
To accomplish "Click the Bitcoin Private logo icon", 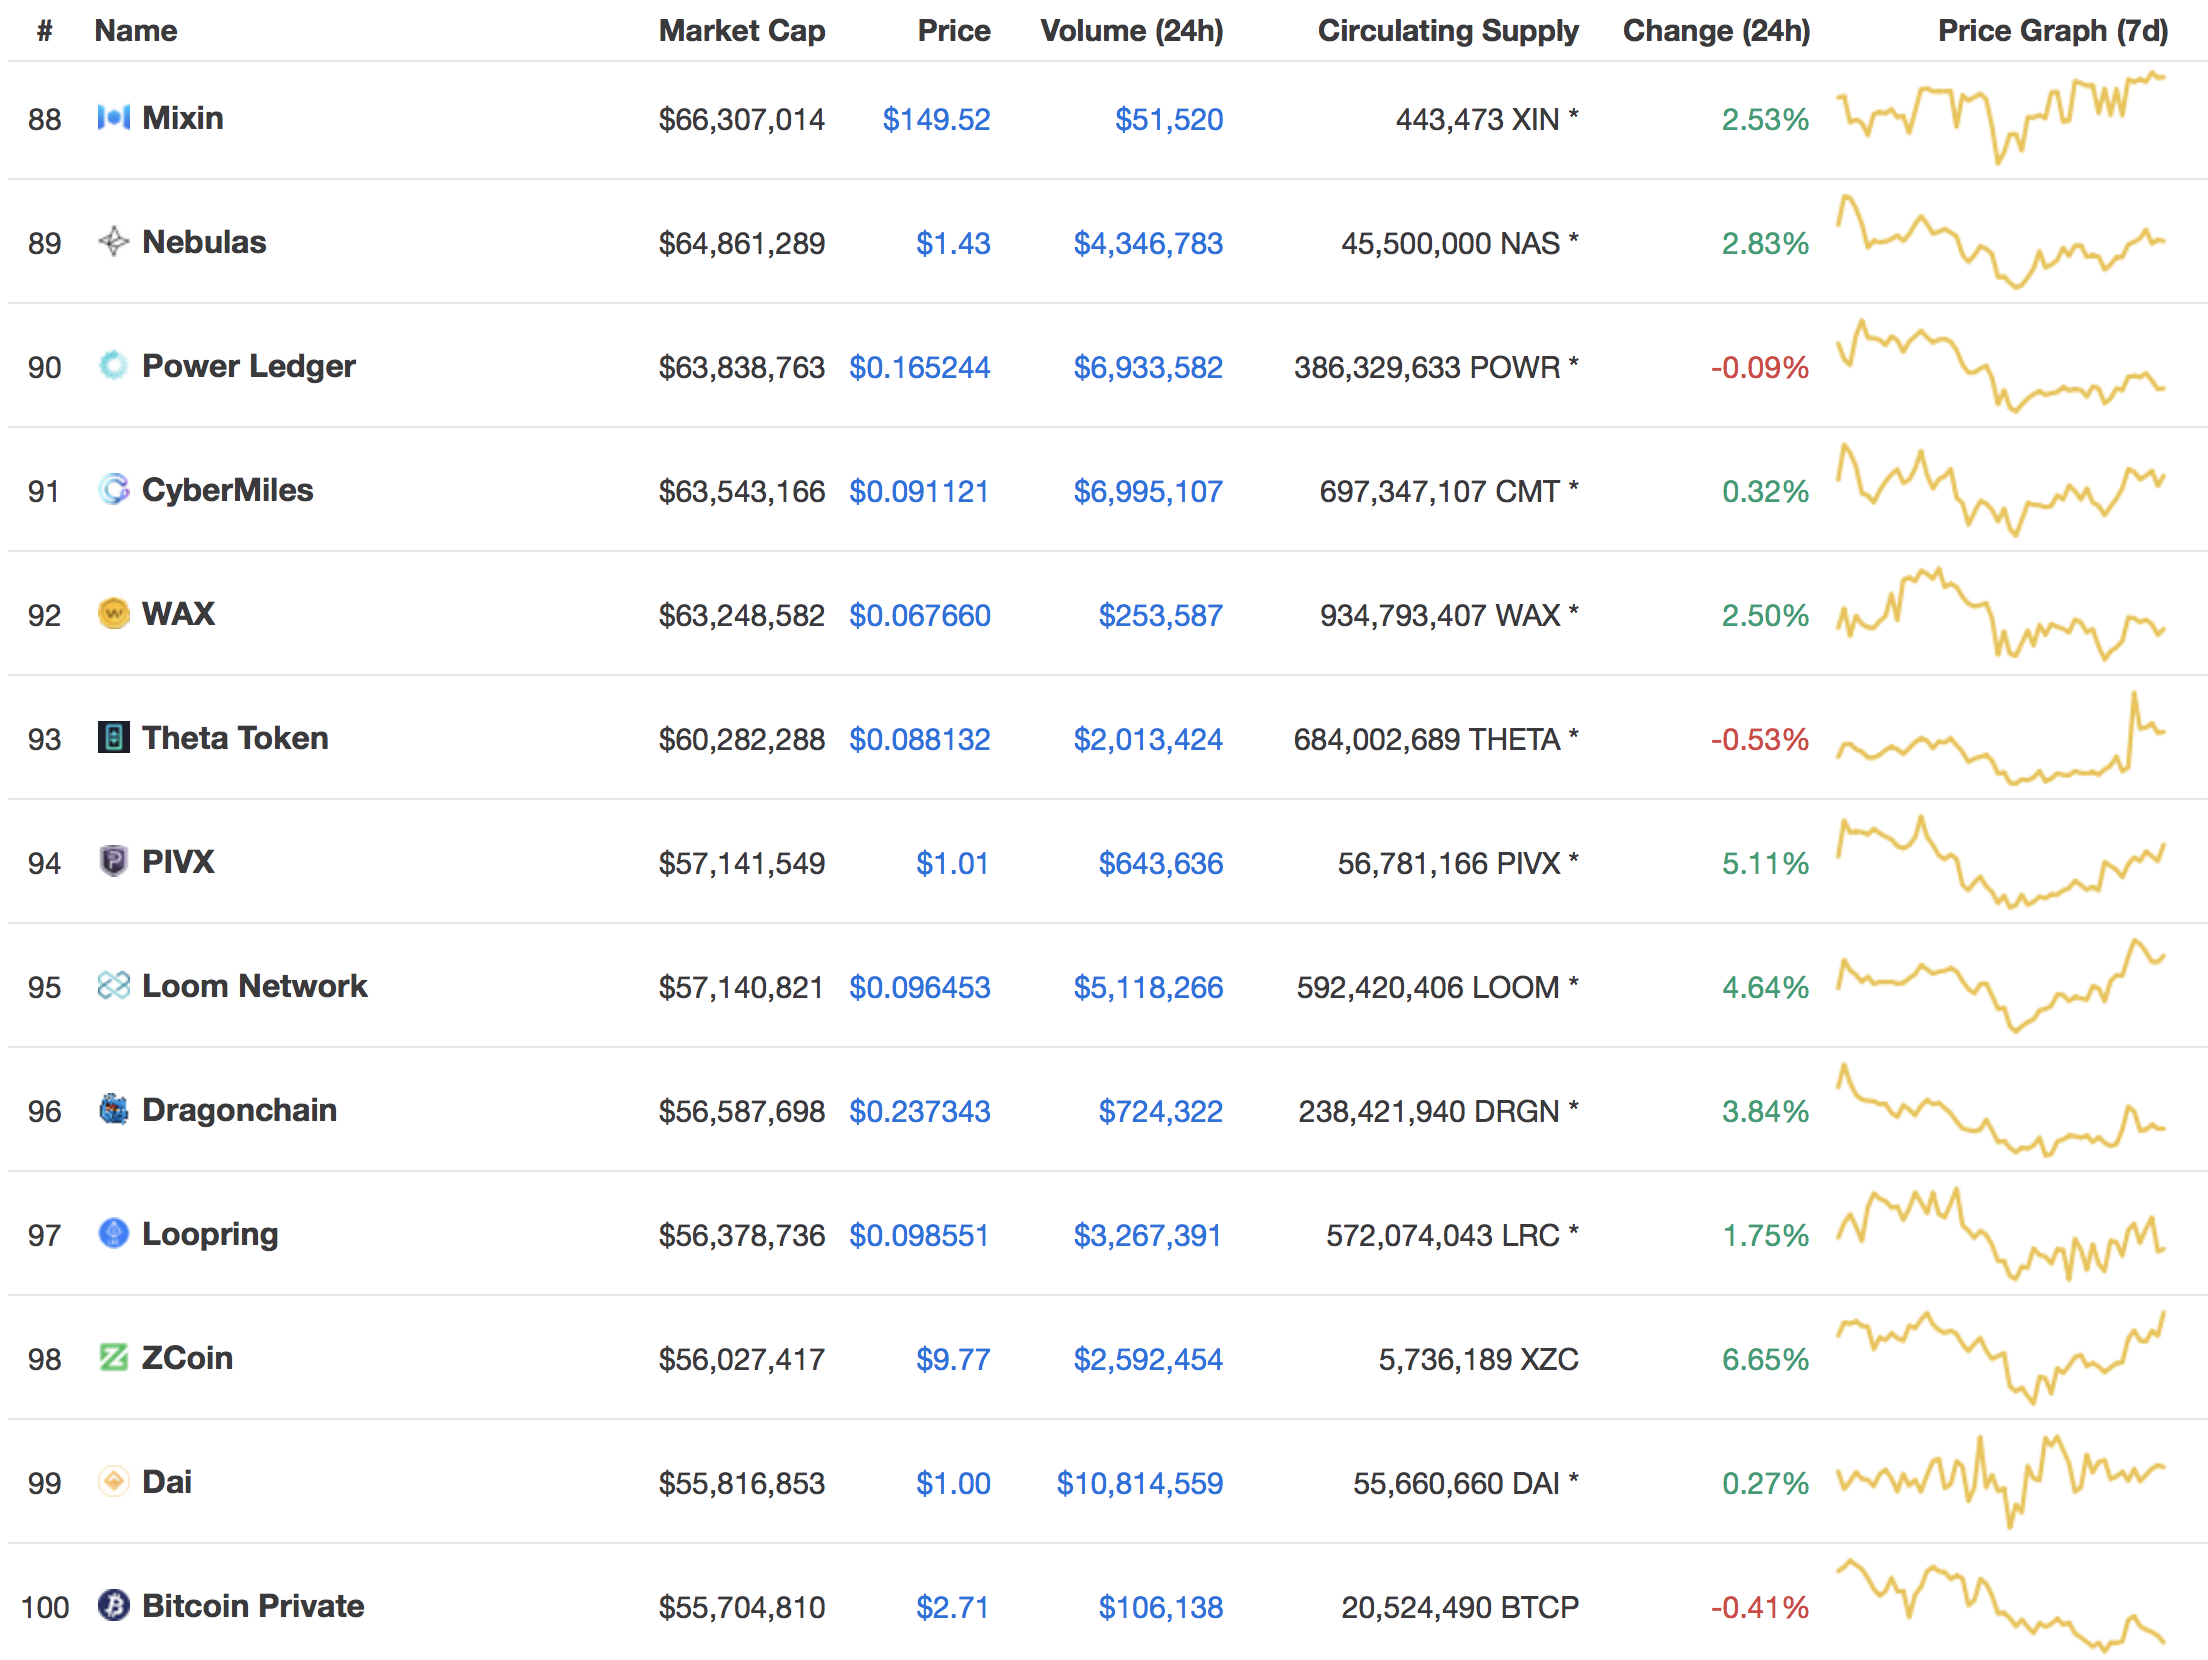I will click(114, 1606).
